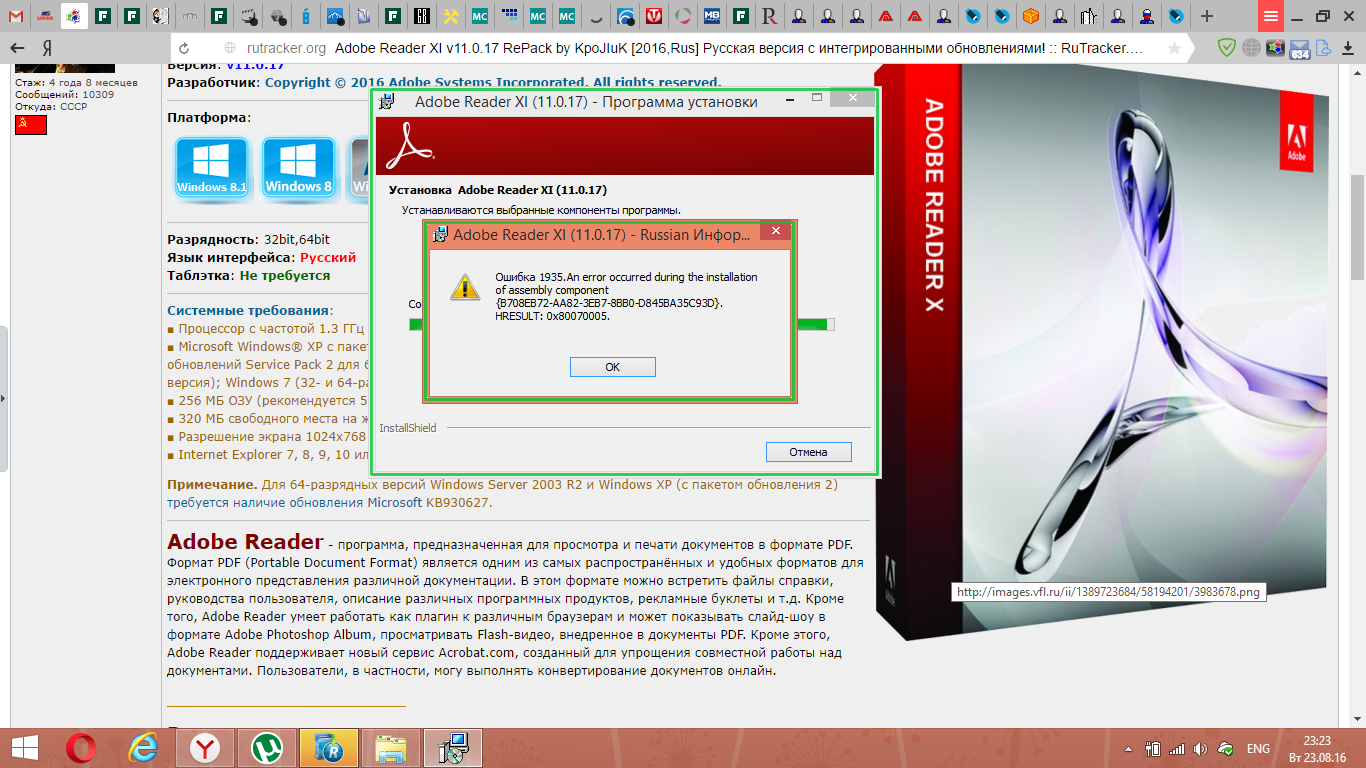Switch to the tab with black 68 icon
The image size is (1366, 768).
422,16
